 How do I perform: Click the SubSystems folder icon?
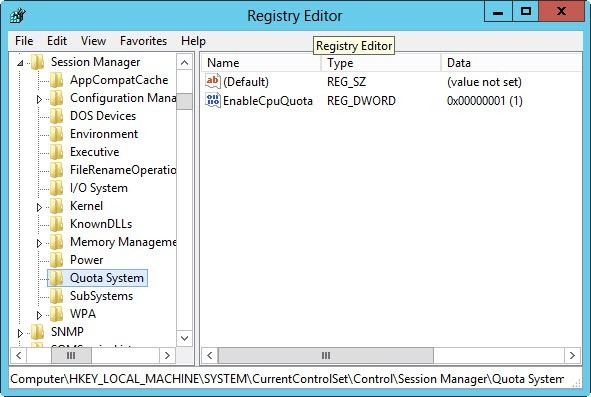pyautogui.click(x=57, y=296)
